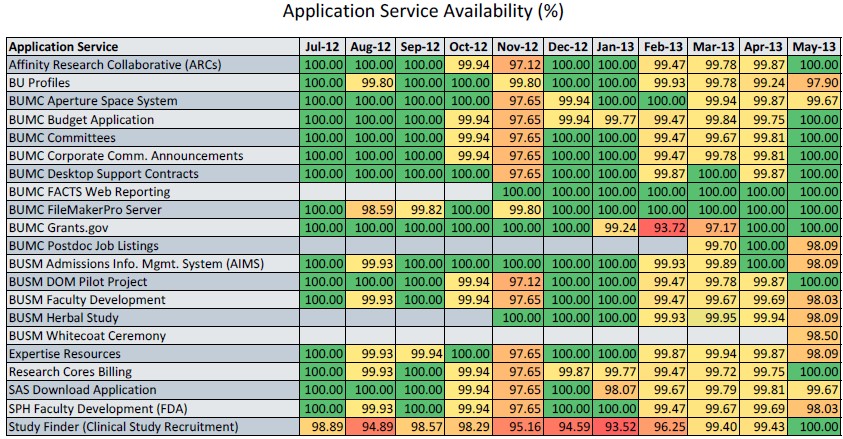843x439 pixels.
Task: Select the Mar-13 column header
Action: pyautogui.click(x=713, y=47)
